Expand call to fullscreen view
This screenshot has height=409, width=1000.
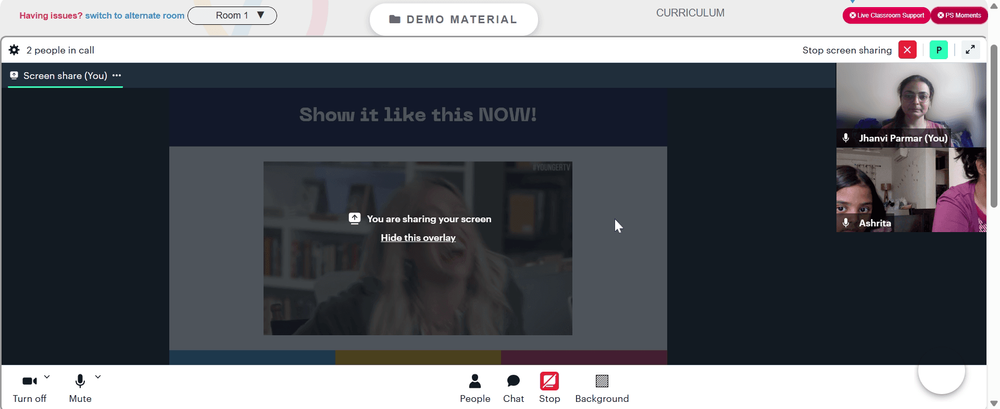(970, 50)
